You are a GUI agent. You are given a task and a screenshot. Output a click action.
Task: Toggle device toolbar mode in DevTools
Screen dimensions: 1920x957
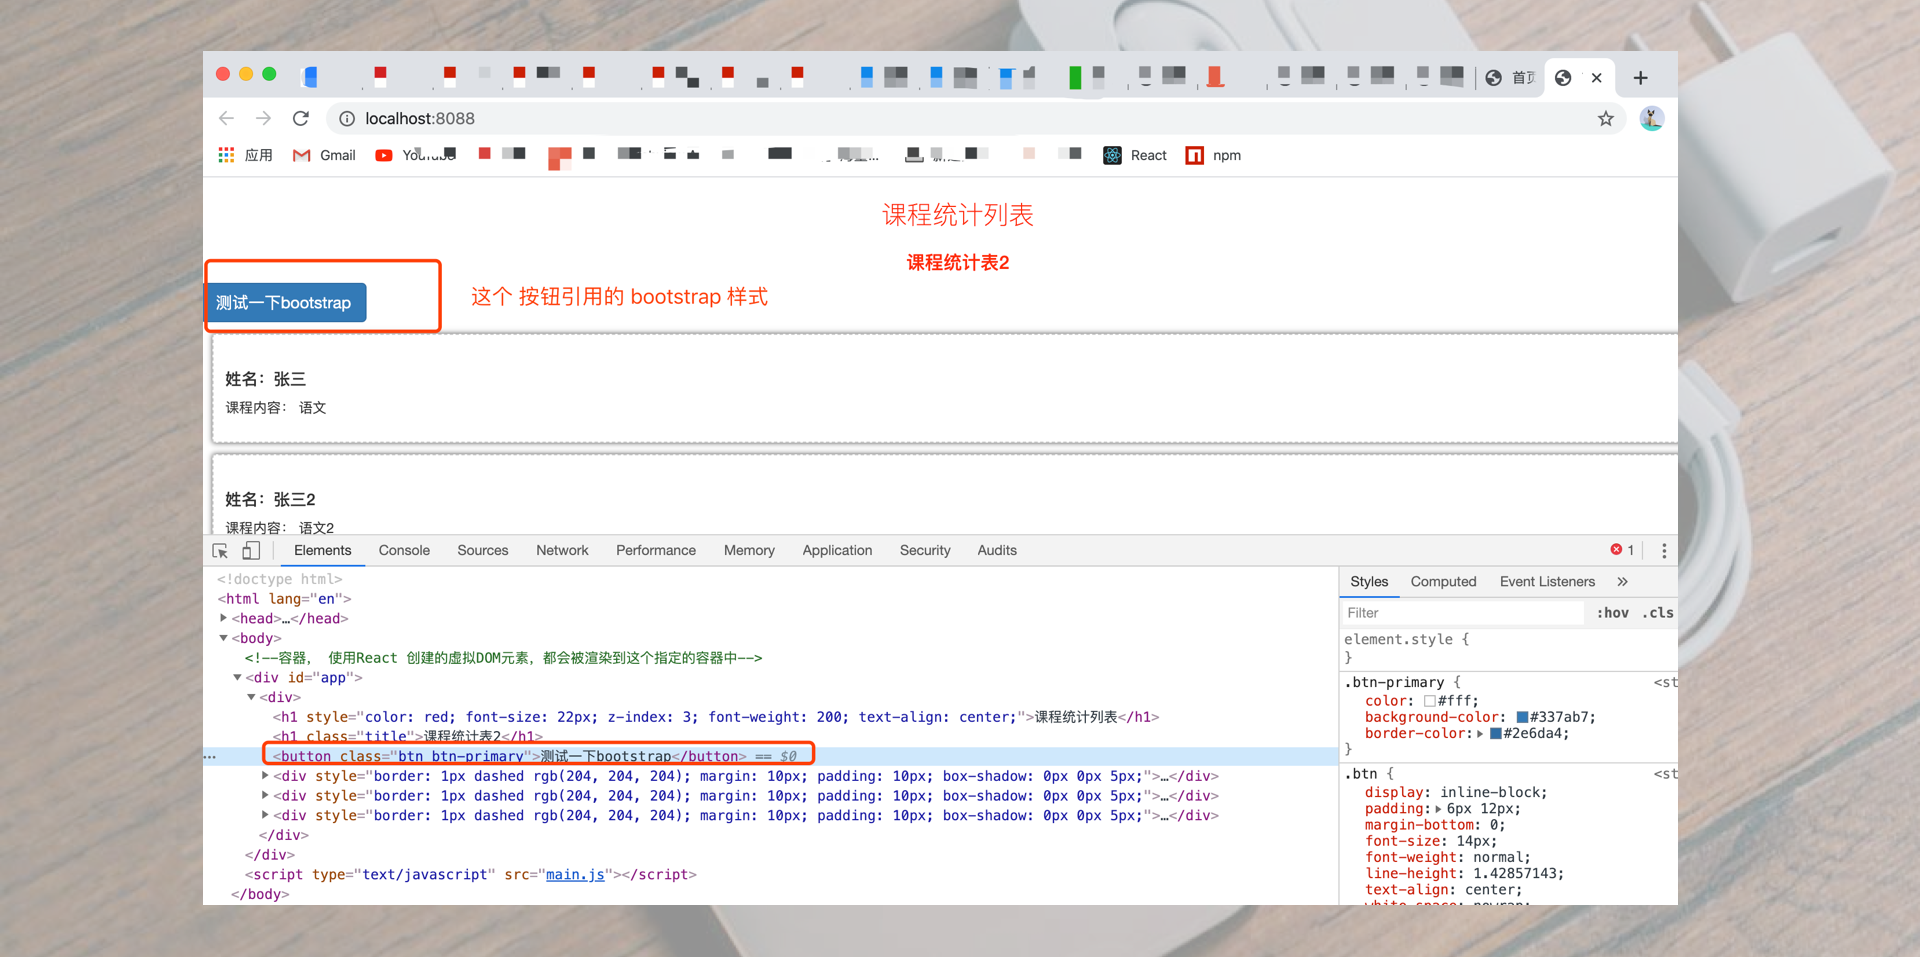[251, 550]
